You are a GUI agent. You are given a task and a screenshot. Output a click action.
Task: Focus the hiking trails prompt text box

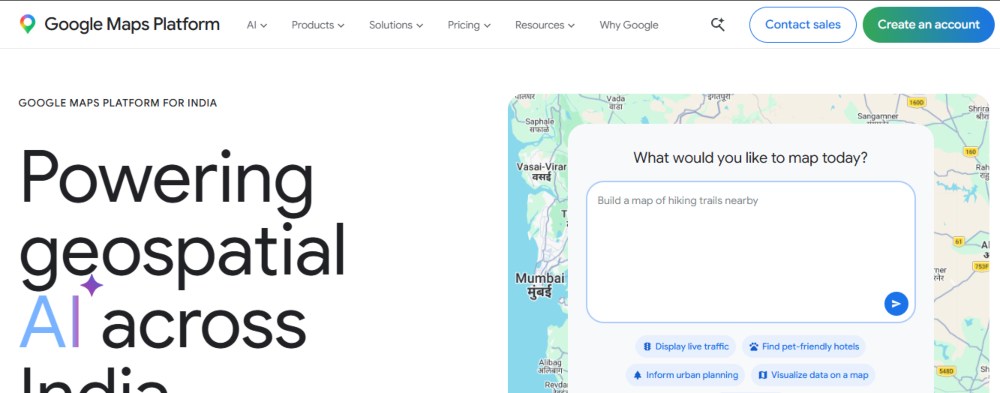[x=751, y=252]
